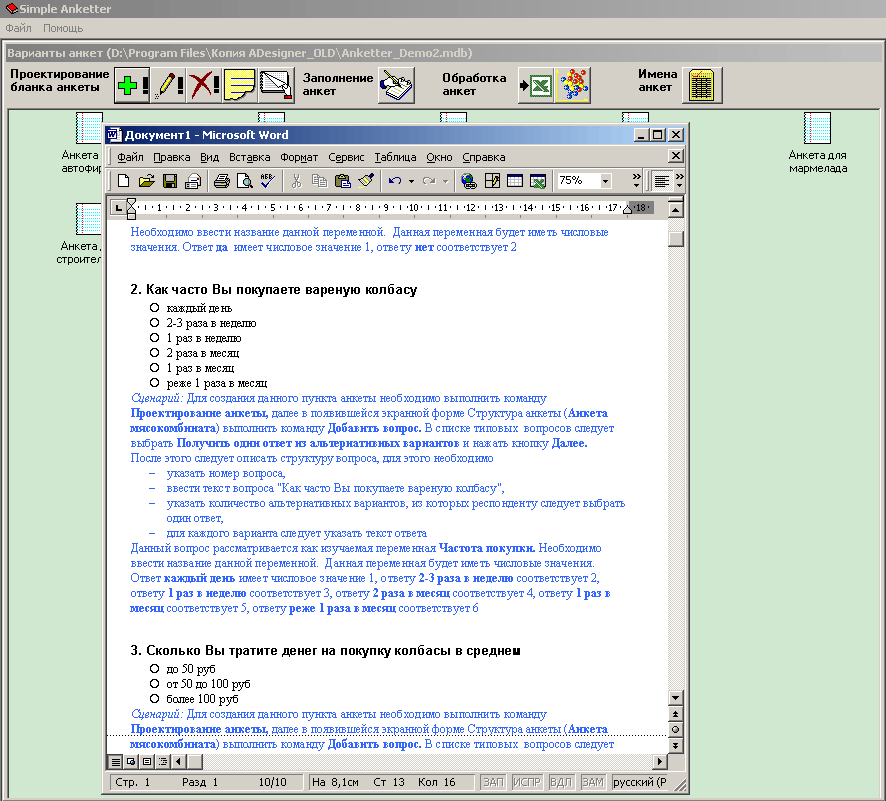Click the pencil edit questionnaire icon
The height and width of the screenshot is (801, 886).
pos(168,85)
